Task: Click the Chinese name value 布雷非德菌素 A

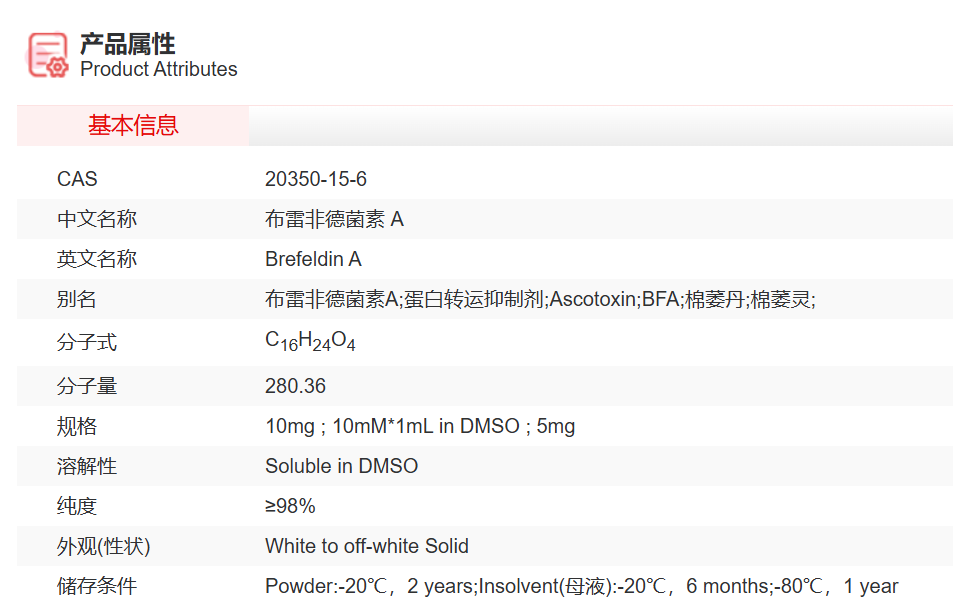Action: coord(334,219)
